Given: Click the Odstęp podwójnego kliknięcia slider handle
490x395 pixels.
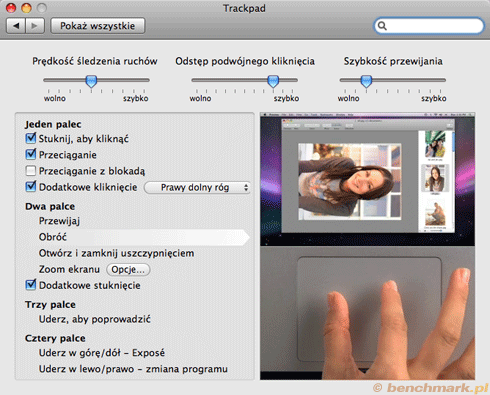Looking at the screenshot, I should [x=273, y=81].
